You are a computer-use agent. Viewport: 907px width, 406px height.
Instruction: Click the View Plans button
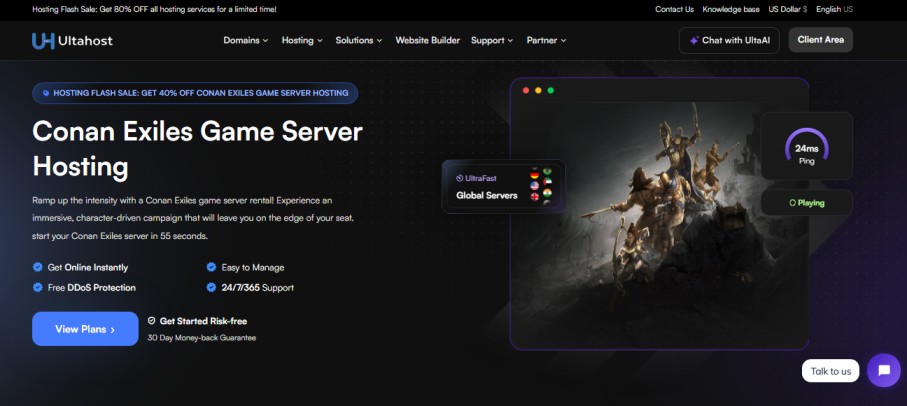[x=85, y=328]
